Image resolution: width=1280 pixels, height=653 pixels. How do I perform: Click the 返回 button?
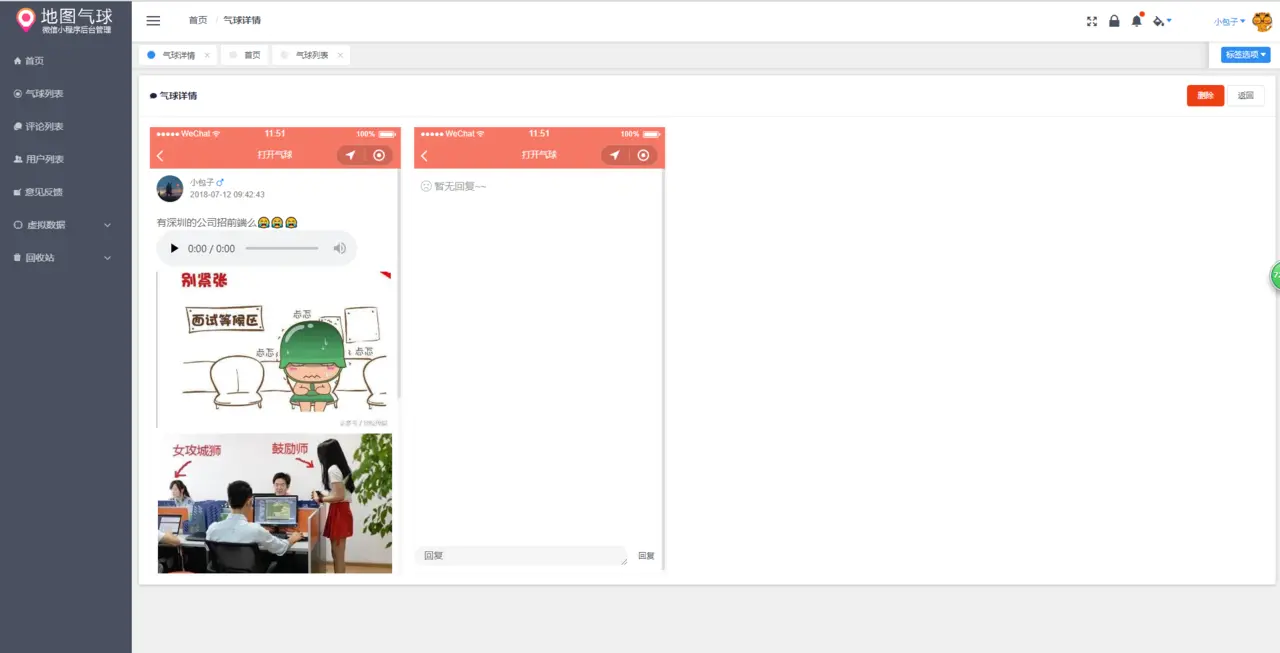[x=1245, y=96]
